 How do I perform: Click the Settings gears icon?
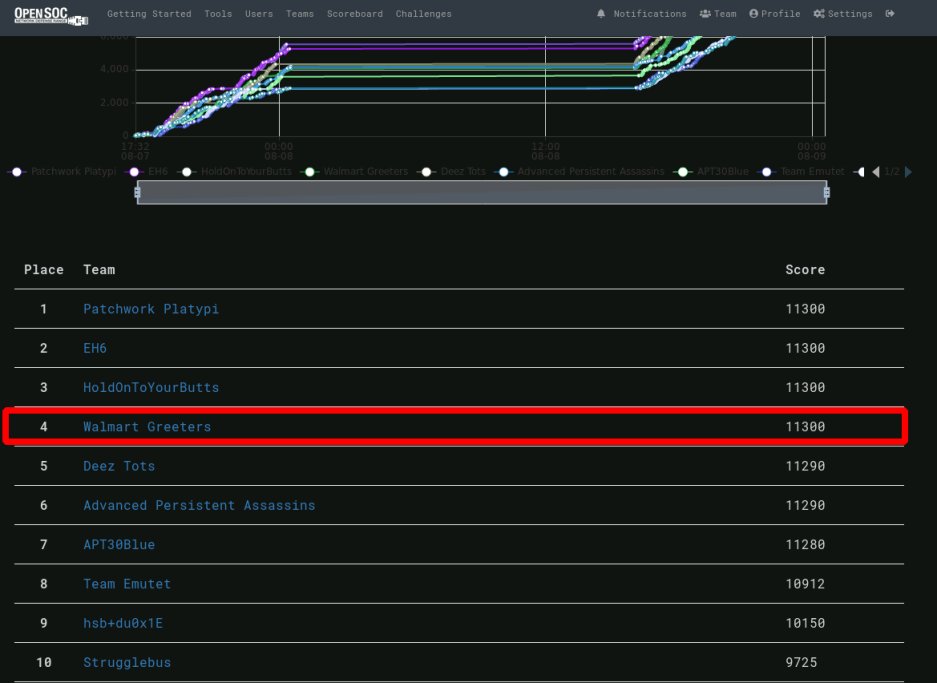(x=819, y=14)
